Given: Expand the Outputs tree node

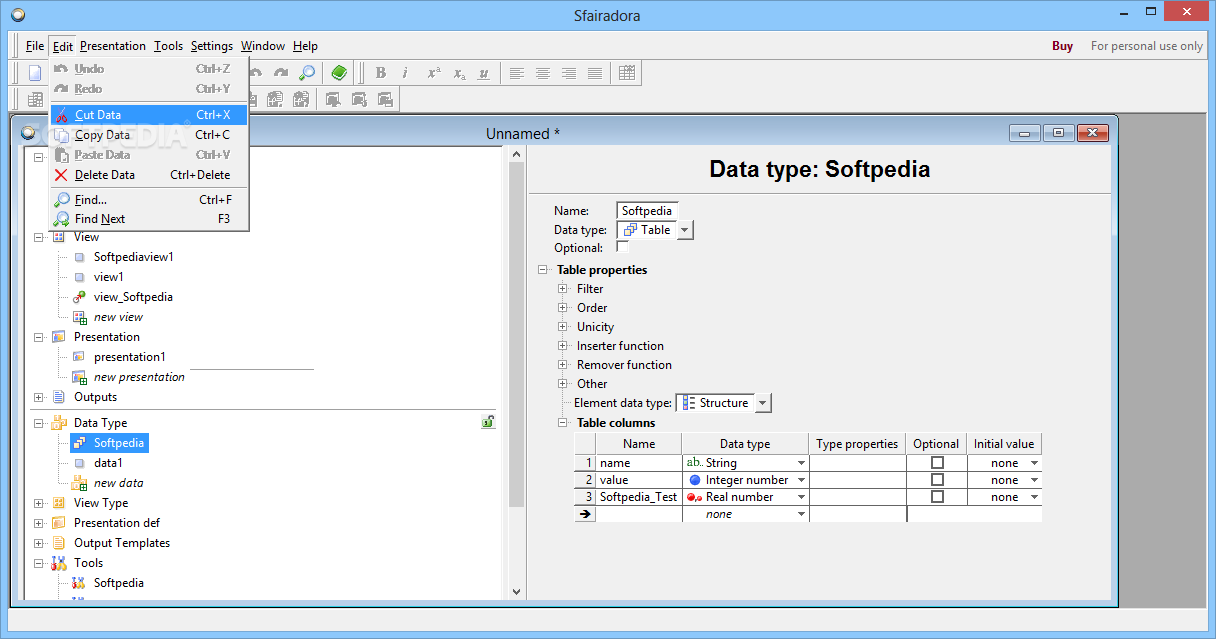Looking at the screenshot, I should (x=39, y=397).
